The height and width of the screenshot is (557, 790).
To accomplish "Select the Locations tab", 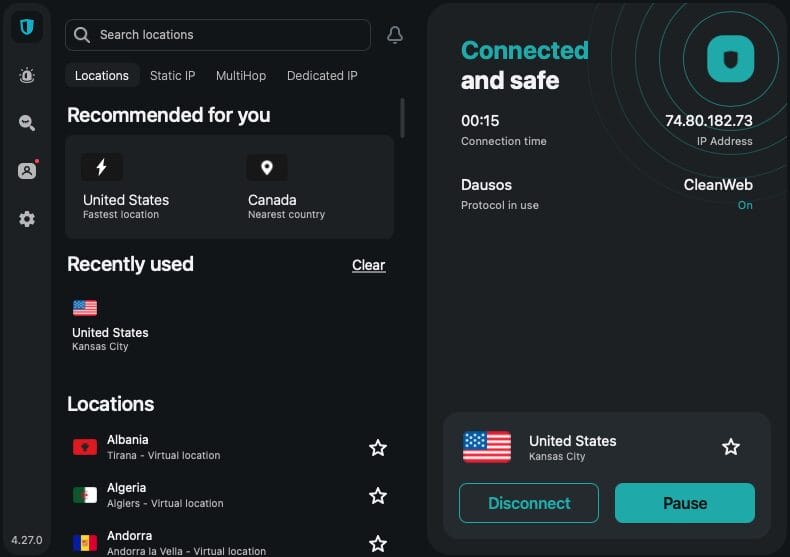I will tap(102, 76).
